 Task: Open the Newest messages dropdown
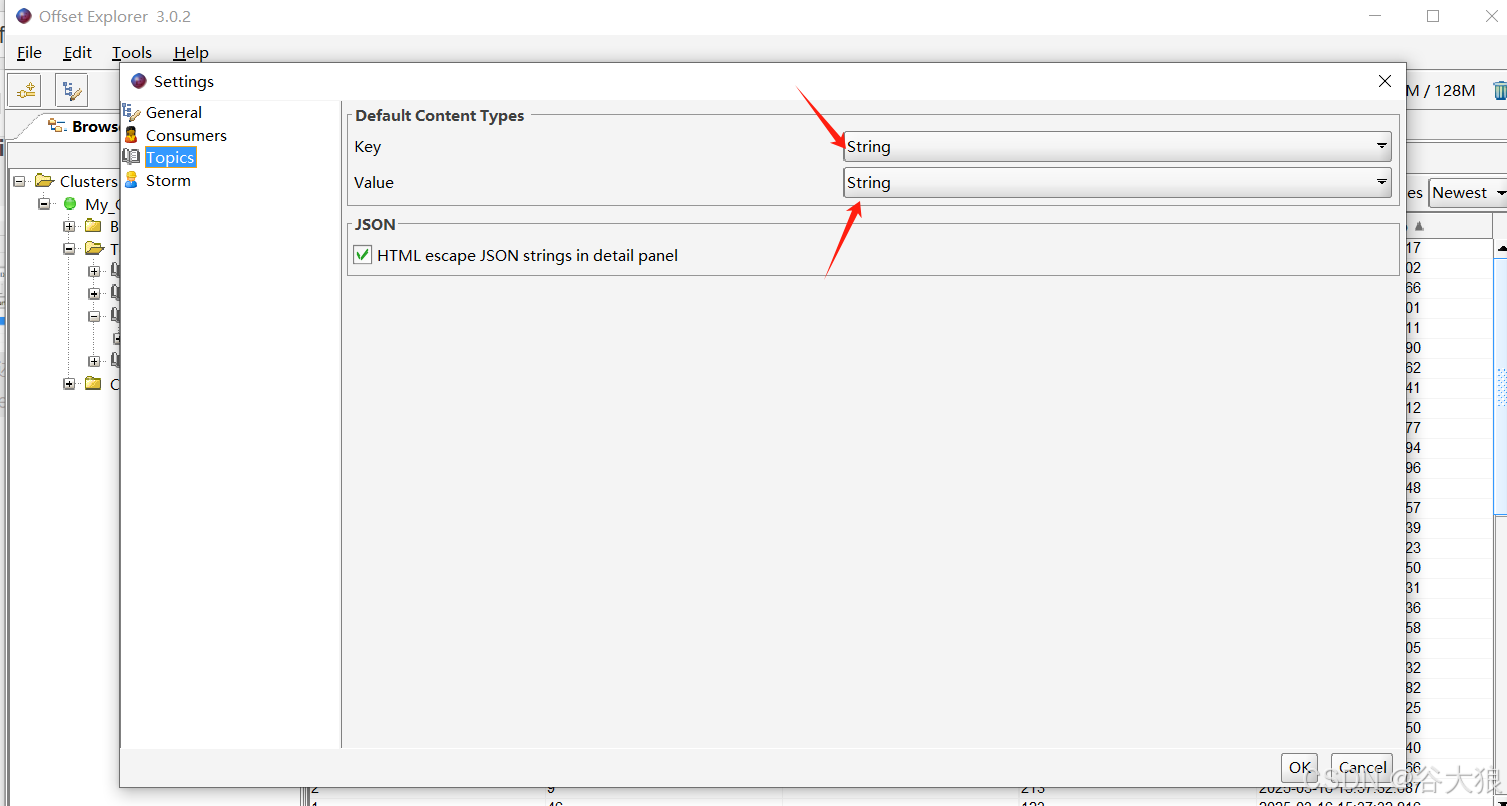tap(1467, 193)
